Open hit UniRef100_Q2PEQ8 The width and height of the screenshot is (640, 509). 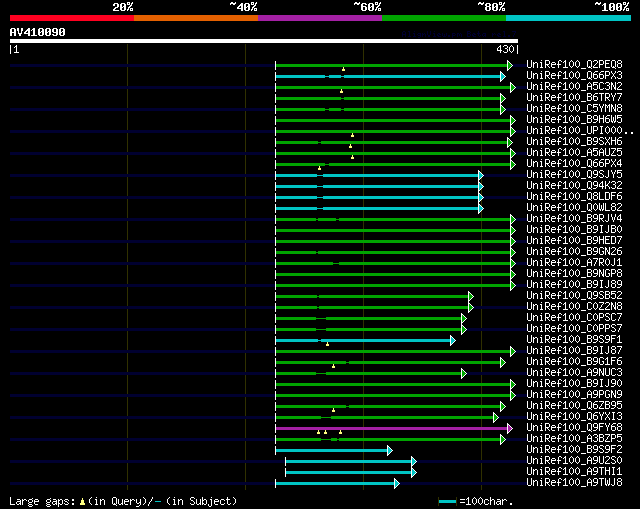pos(574,64)
